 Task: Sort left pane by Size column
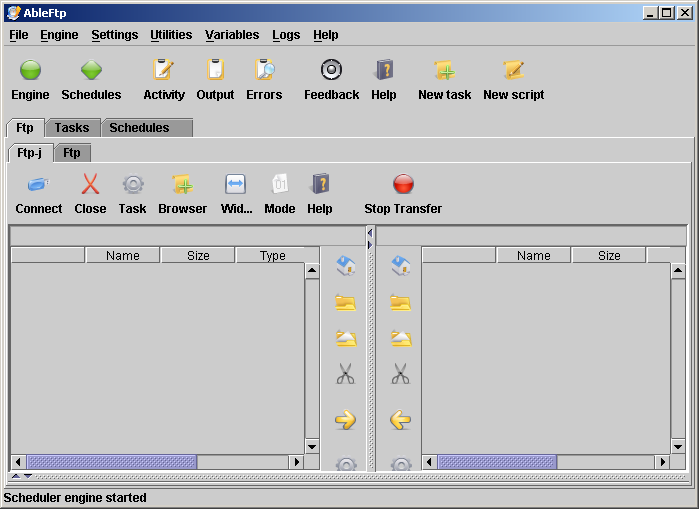[x=198, y=255]
